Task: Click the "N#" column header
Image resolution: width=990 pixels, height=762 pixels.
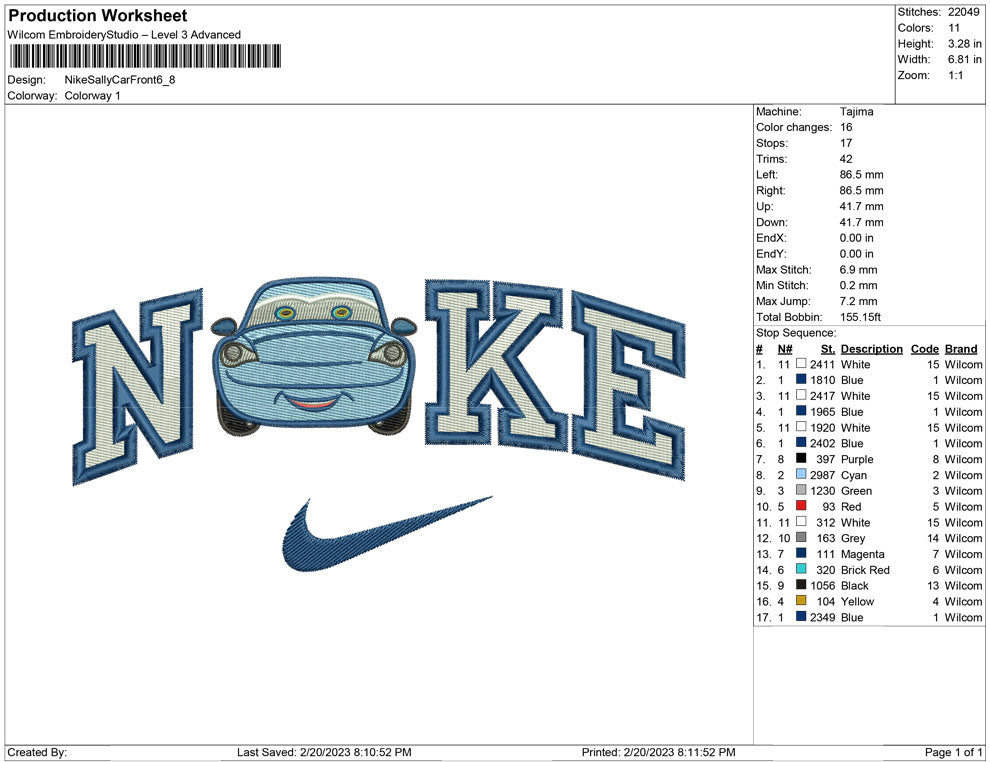Action: (x=785, y=349)
